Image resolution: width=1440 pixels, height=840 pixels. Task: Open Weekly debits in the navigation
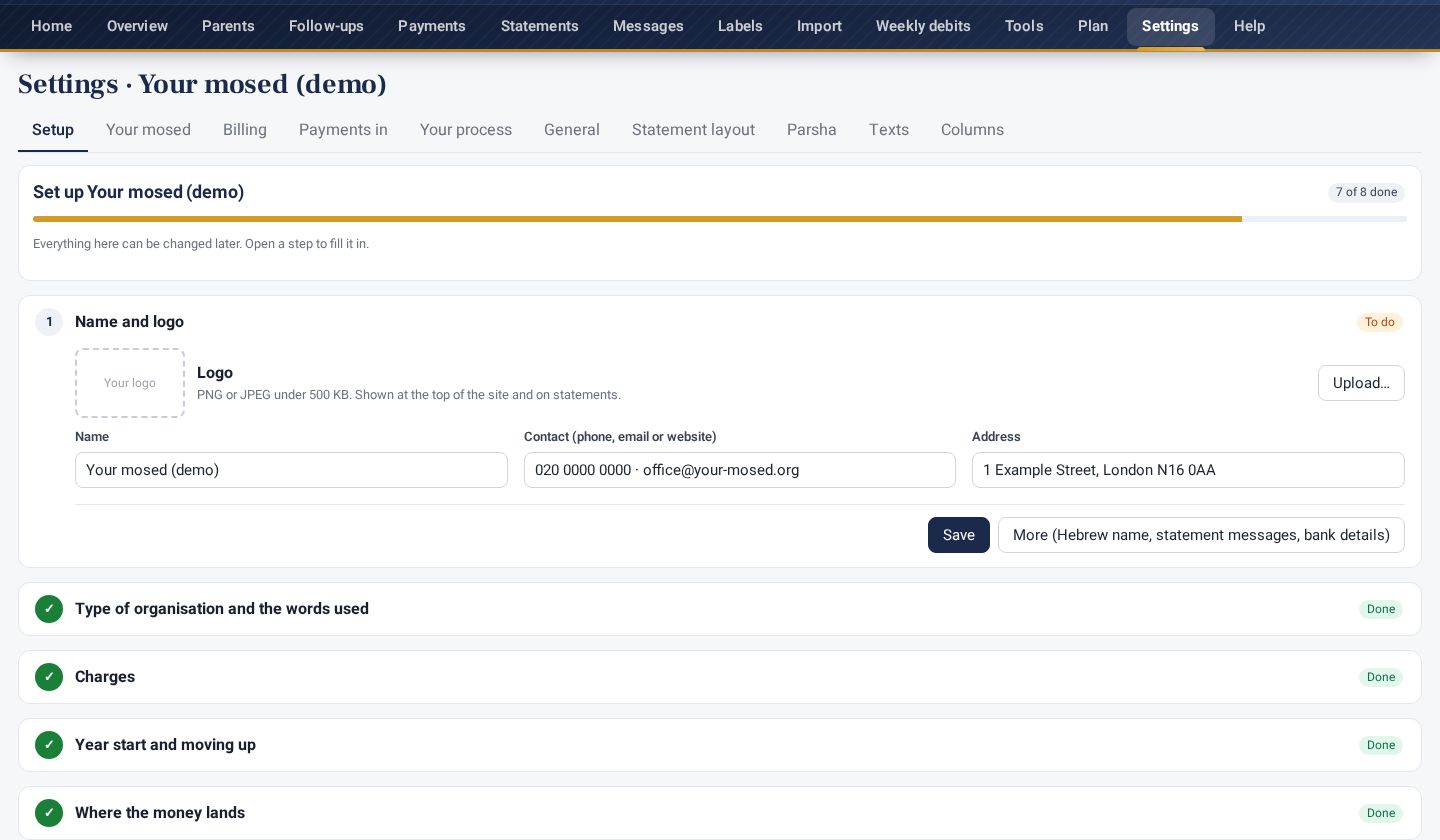pos(923,26)
